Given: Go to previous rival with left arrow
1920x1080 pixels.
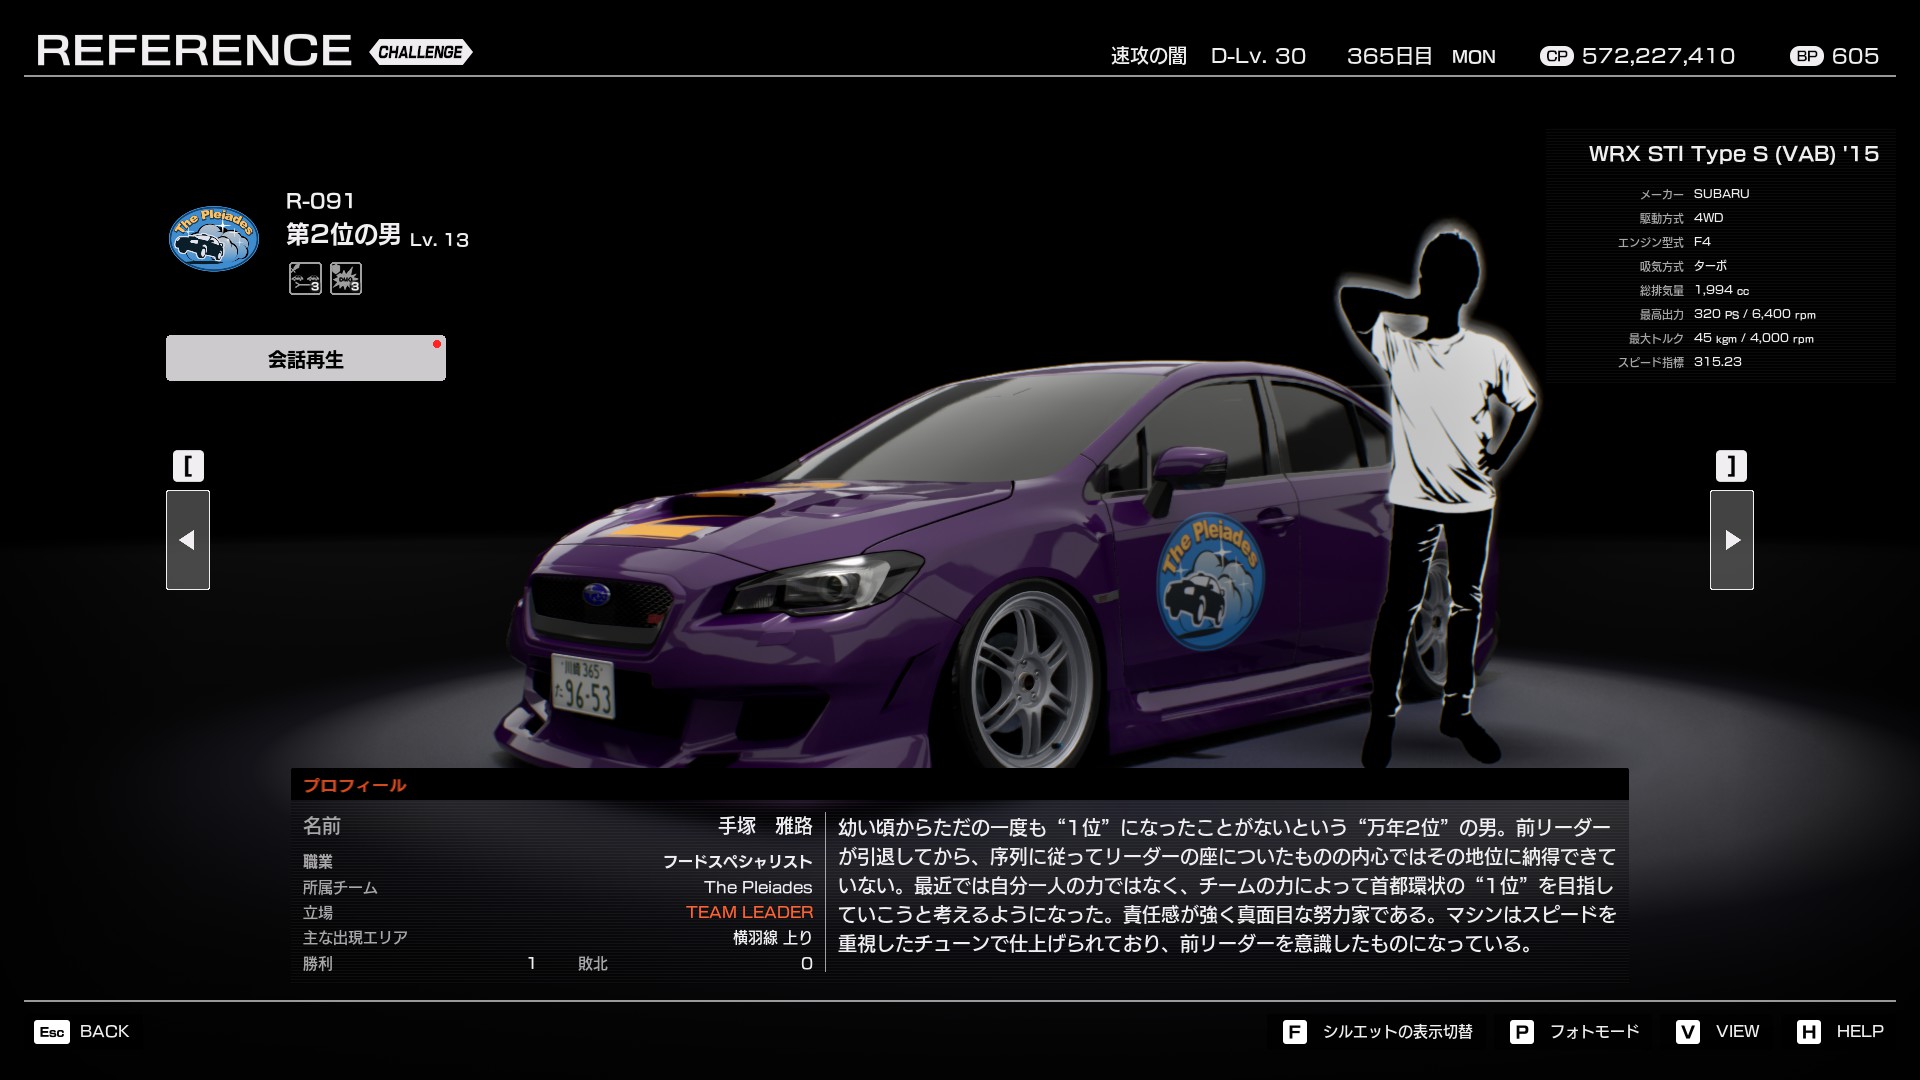Looking at the screenshot, I should [188, 540].
